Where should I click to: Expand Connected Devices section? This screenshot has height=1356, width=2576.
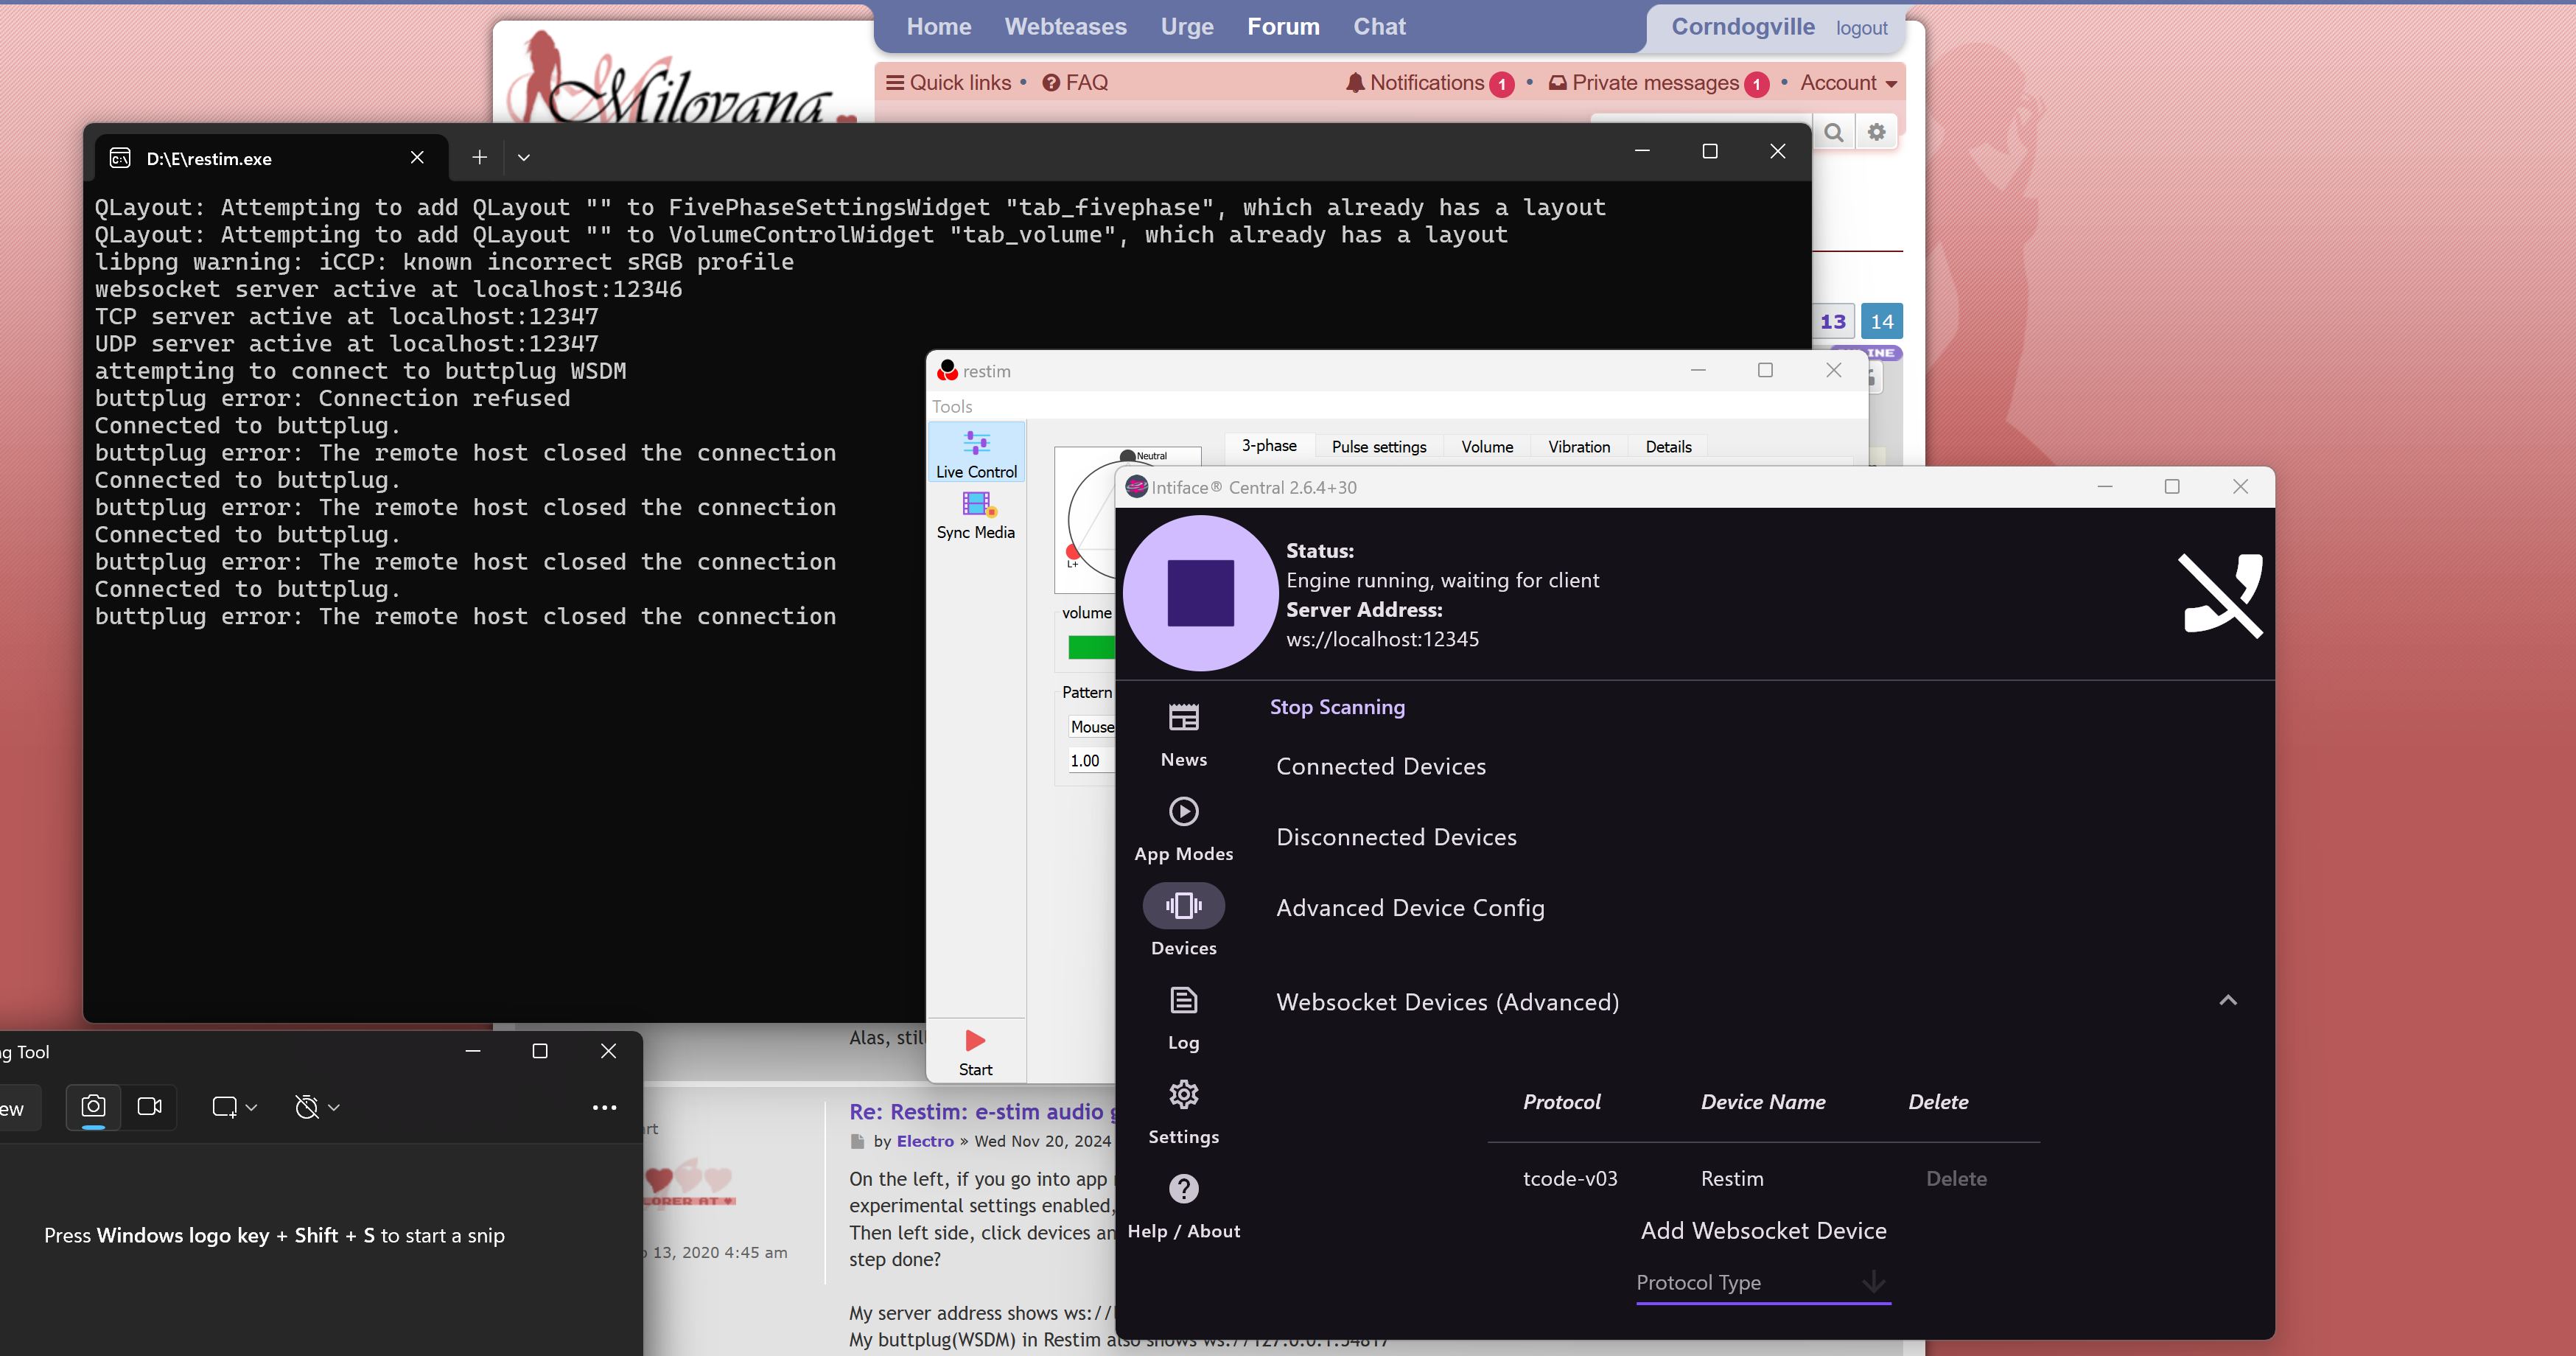[1381, 766]
